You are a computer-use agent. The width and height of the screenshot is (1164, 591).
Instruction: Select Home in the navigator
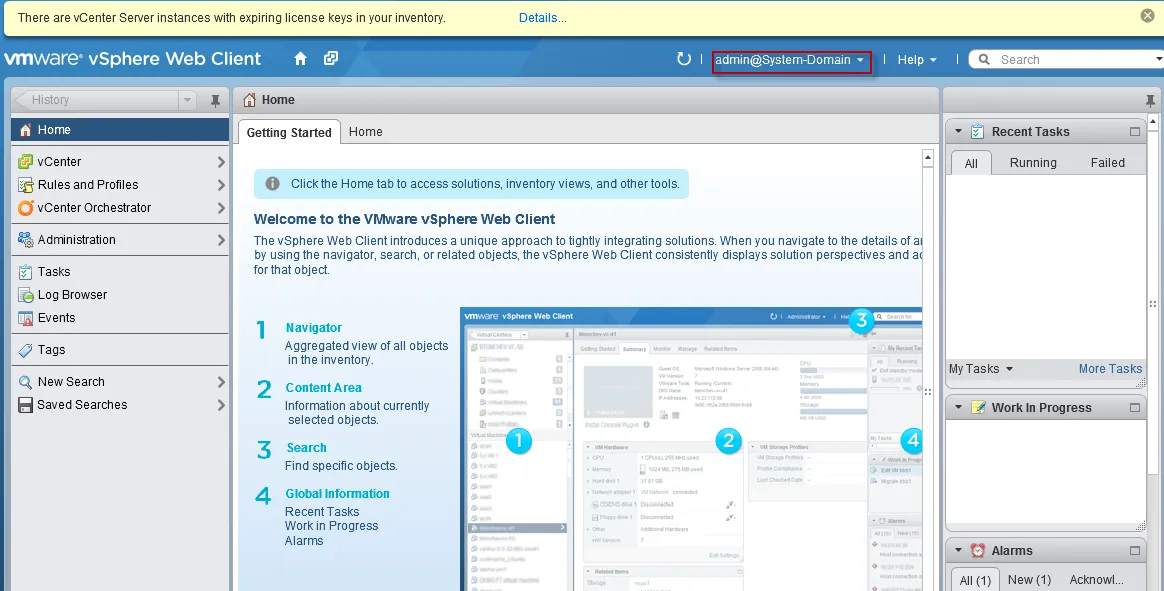pos(120,130)
